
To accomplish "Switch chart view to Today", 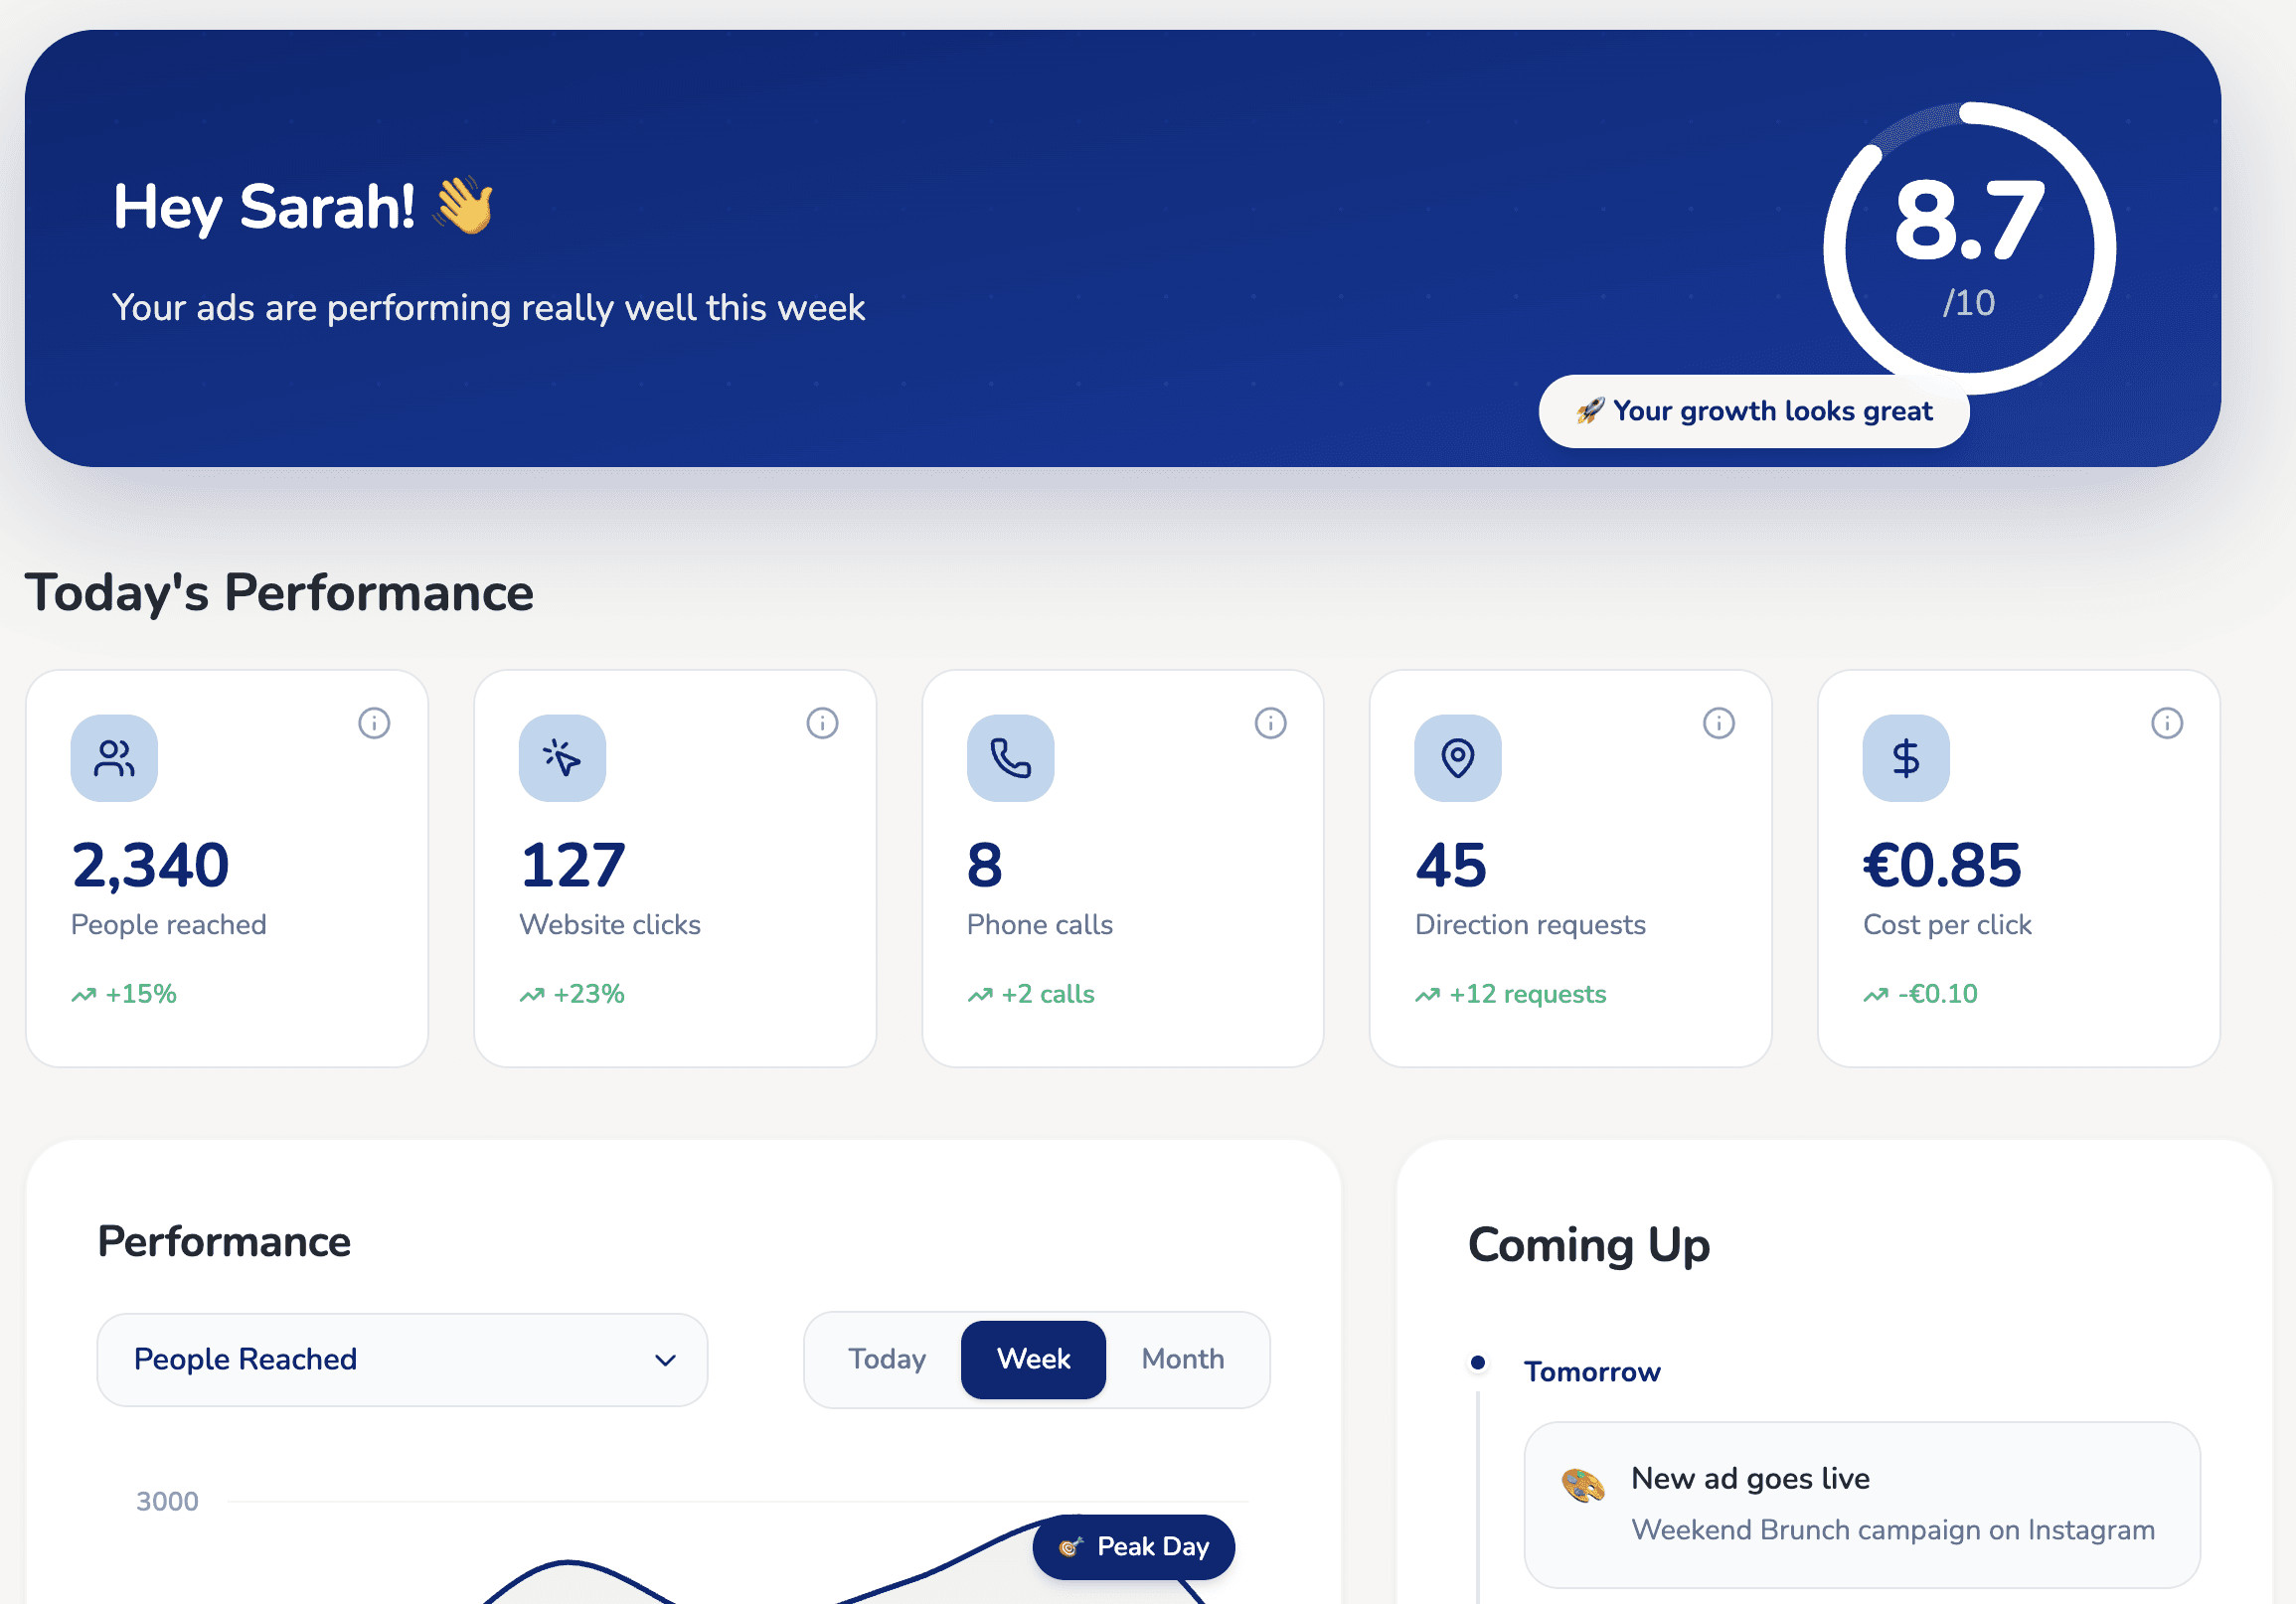I will click(886, 1359).
